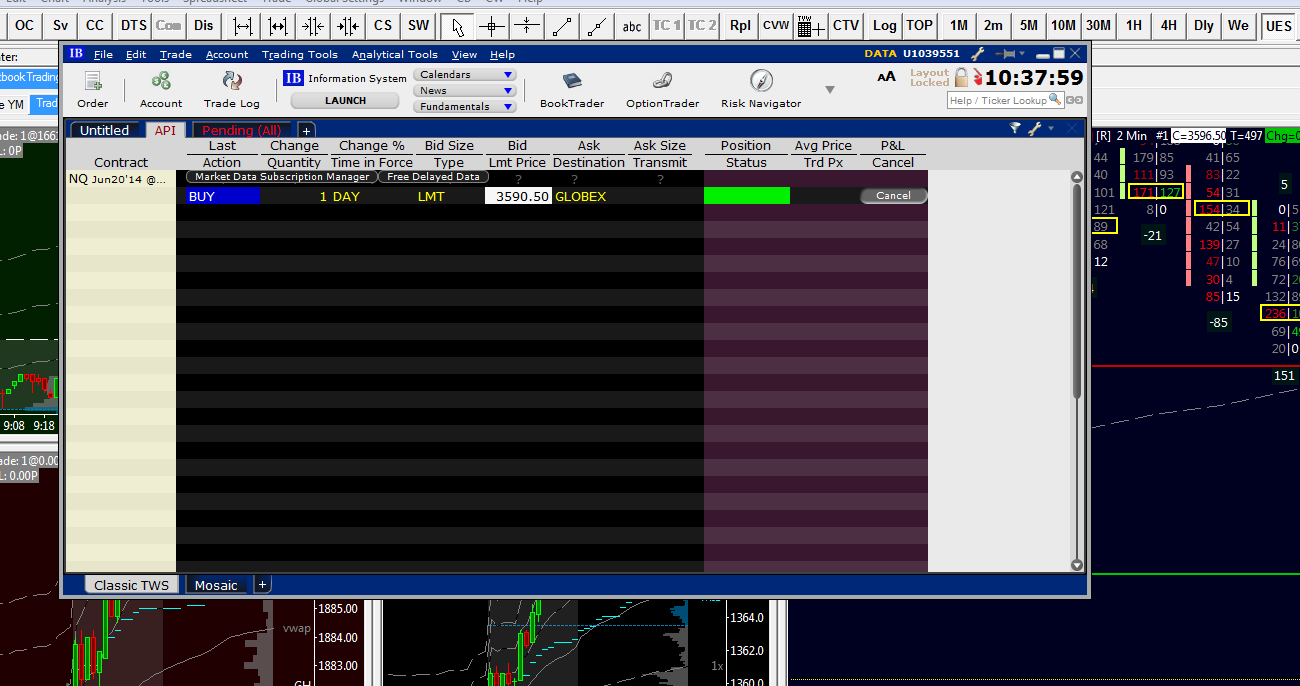Select the arrow pointer tool in chart toolbar

458,25
